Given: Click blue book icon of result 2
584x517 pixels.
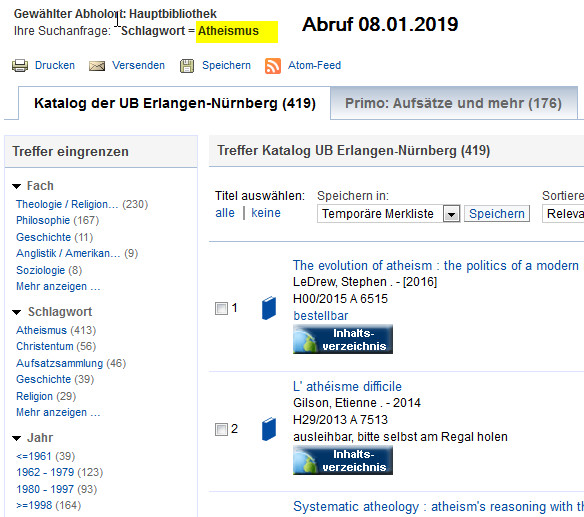Looking at the screenshot, I should (269, 429).
